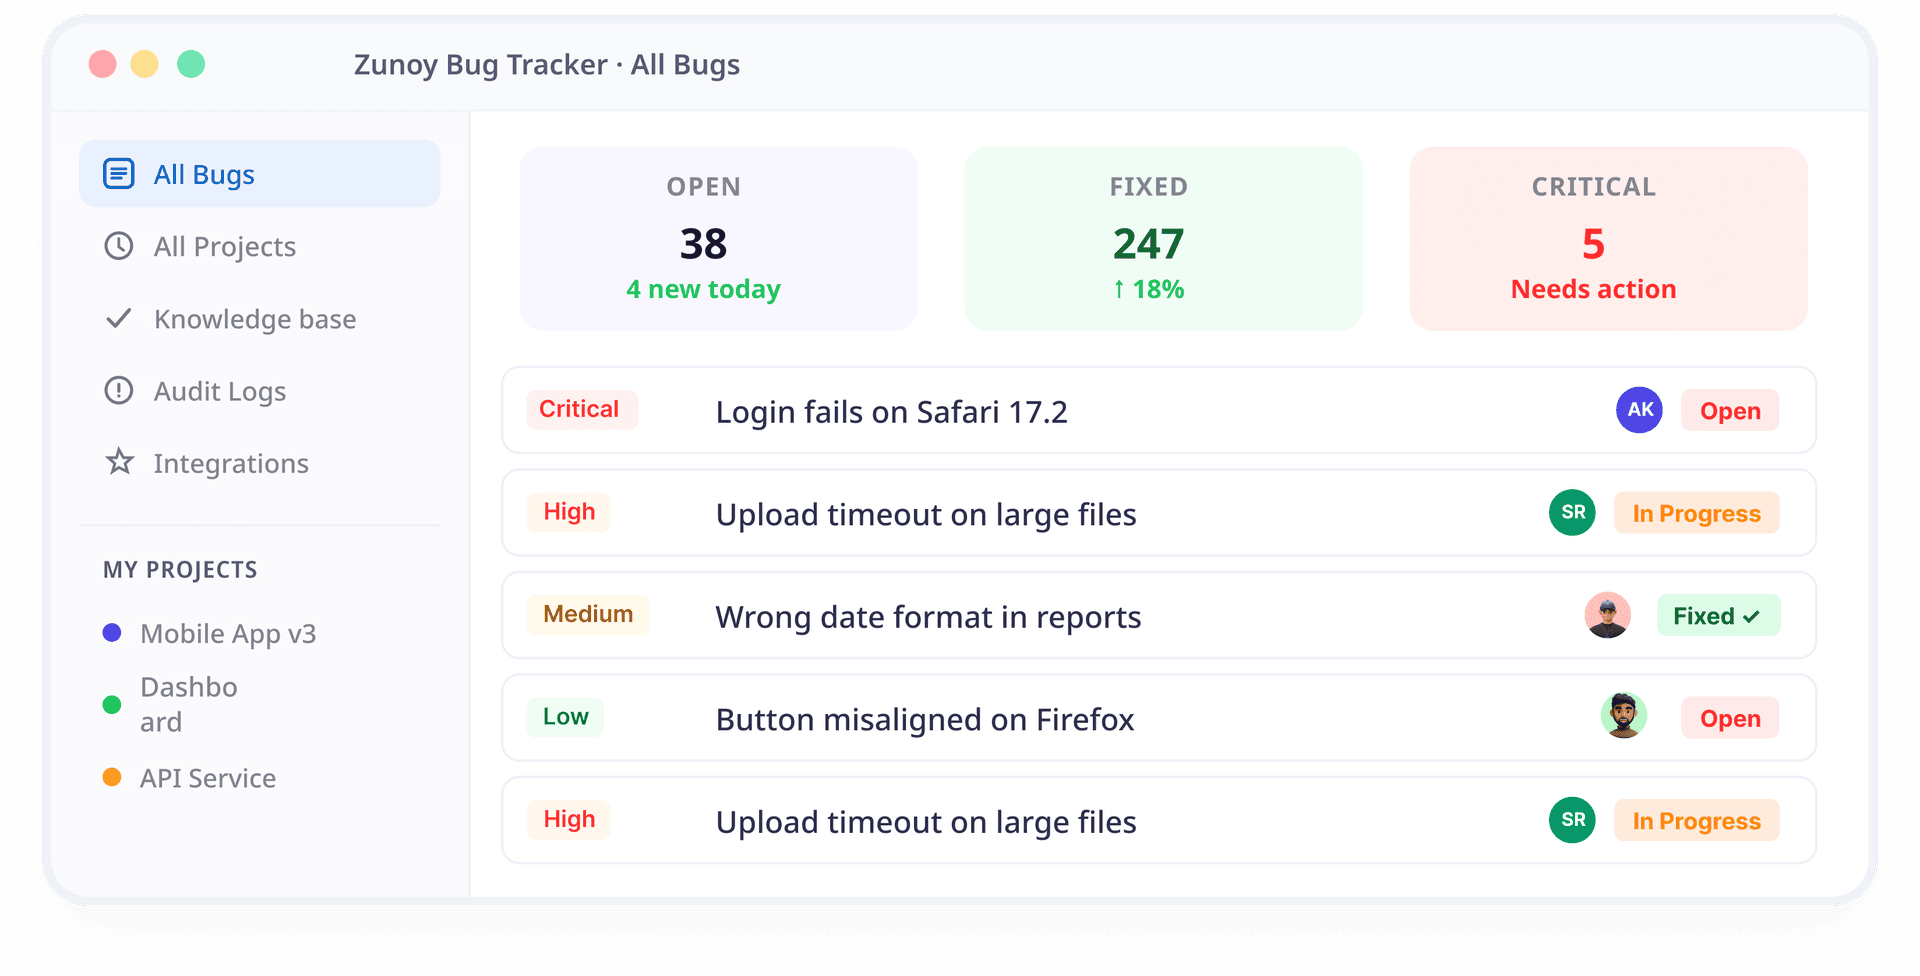Click the All Bugs list icon
The height and width of the screenshot is (976, 1920).
click(x=119, y=174)
